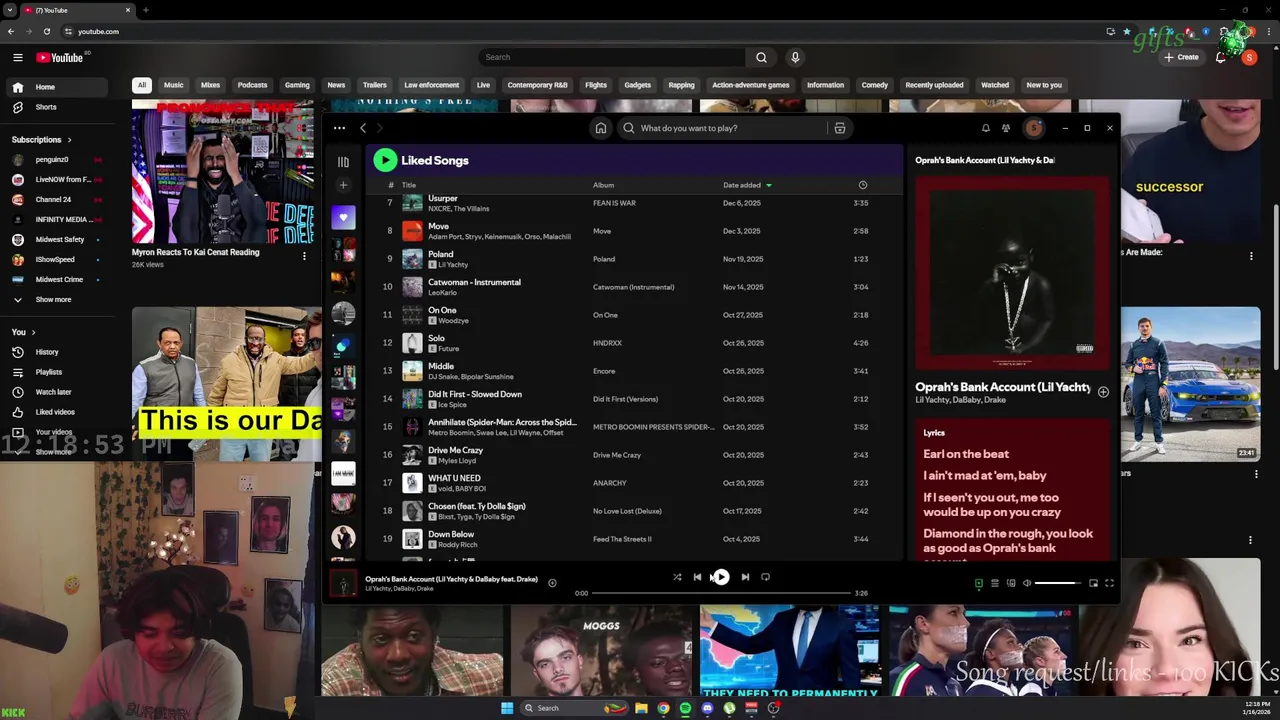Open Spotify notifications bell
This screenshot has height=720, width=1280.
point(985,128)
